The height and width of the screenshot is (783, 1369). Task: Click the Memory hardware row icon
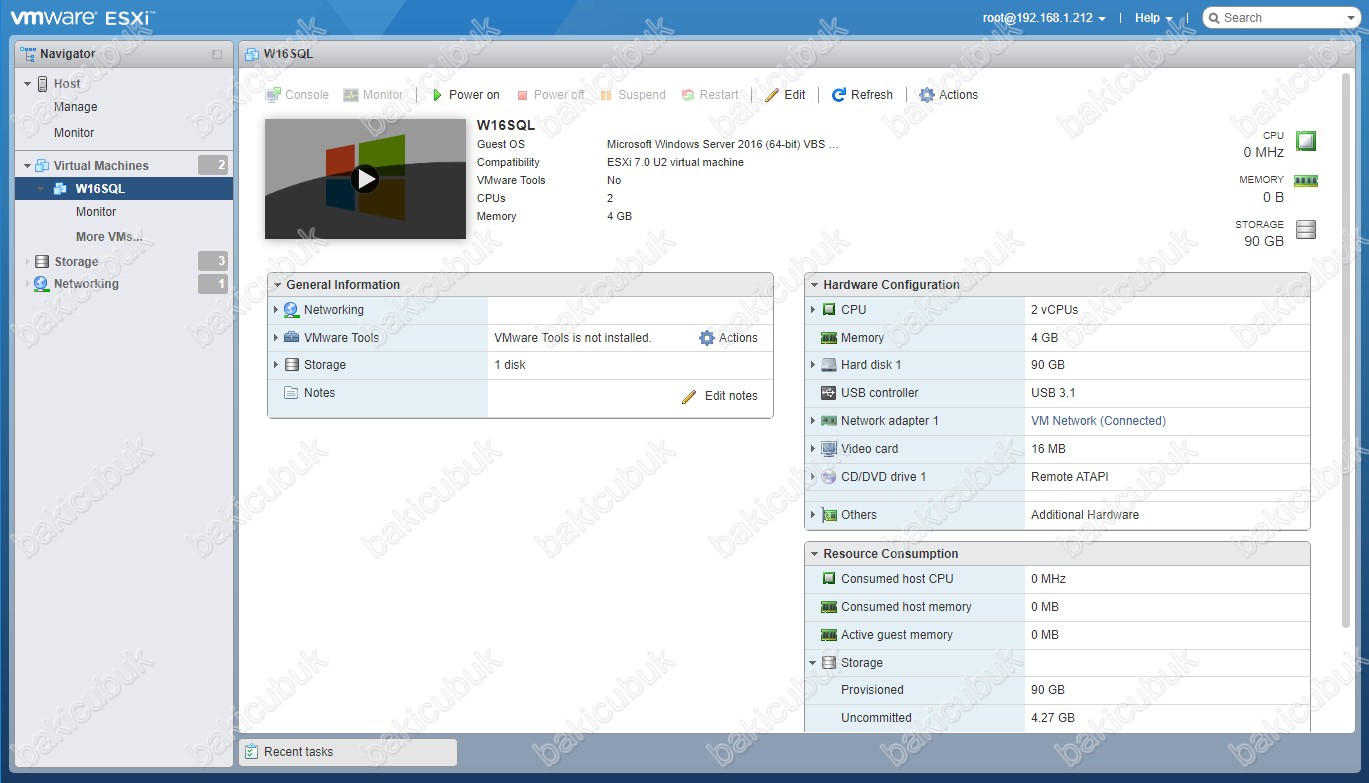[829, 338]
